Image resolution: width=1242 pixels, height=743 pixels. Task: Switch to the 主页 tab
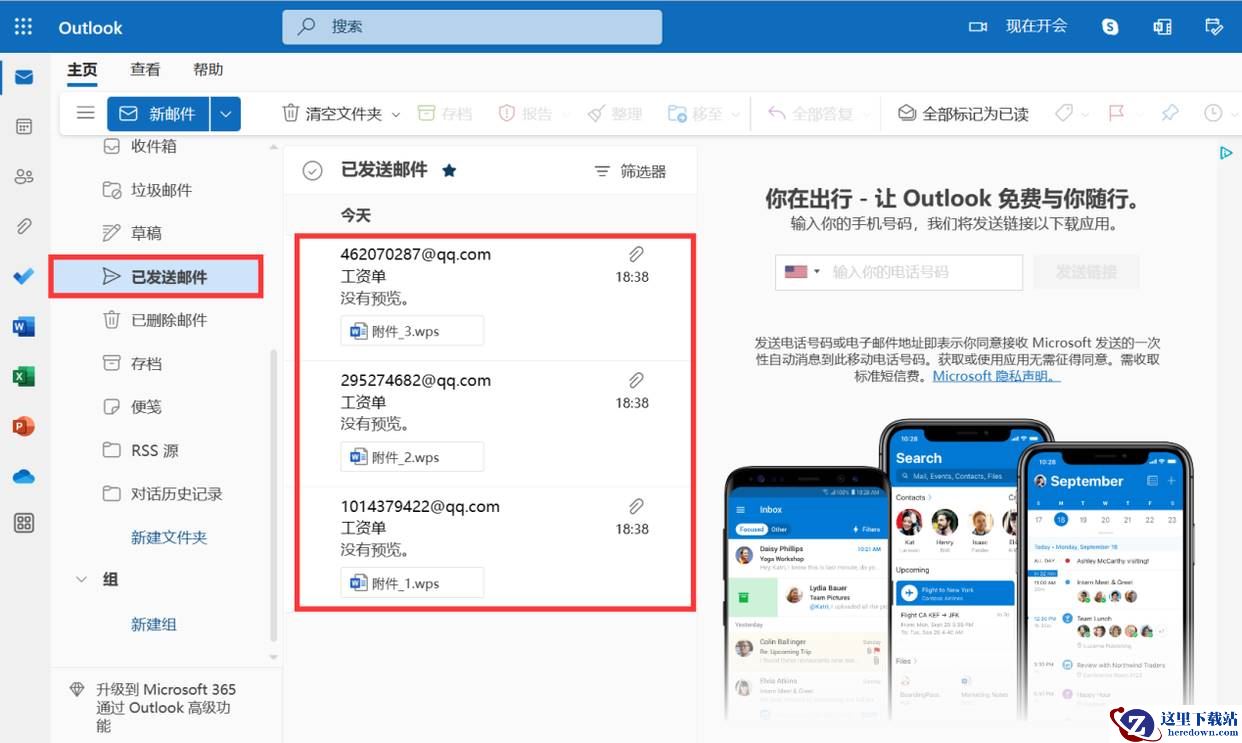tap(82, 70)
